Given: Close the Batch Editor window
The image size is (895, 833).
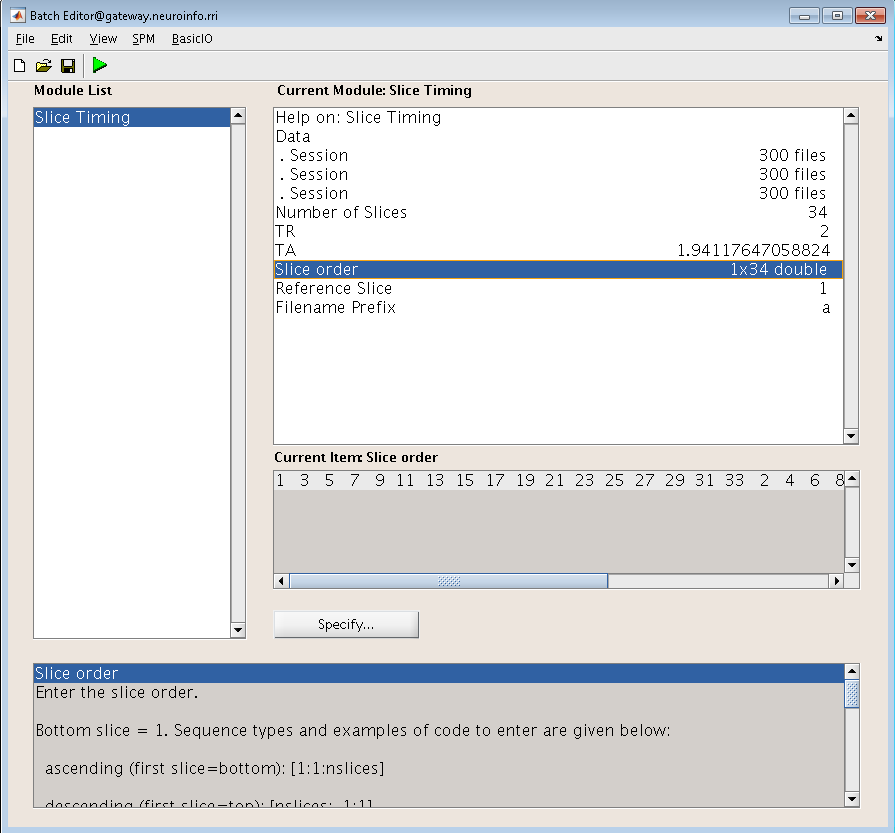Looking at the screenshot, I should pyautogui.click(x=870, y=15).
